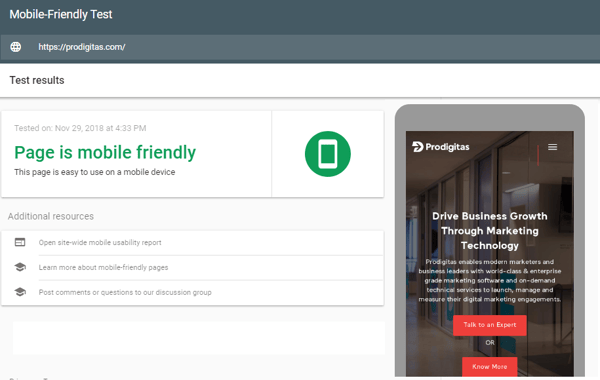Click the Test results heading
This screenshot has height=380, width=600.
37,80
